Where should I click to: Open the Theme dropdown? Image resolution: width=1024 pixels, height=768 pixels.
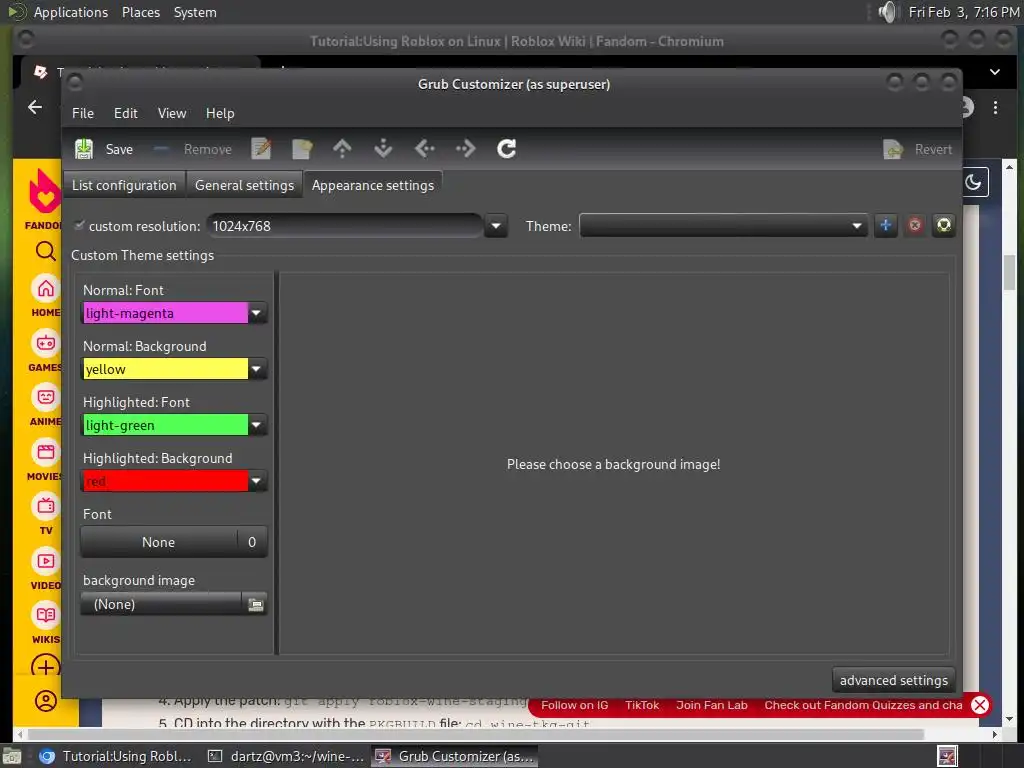[x=724, y=226]
